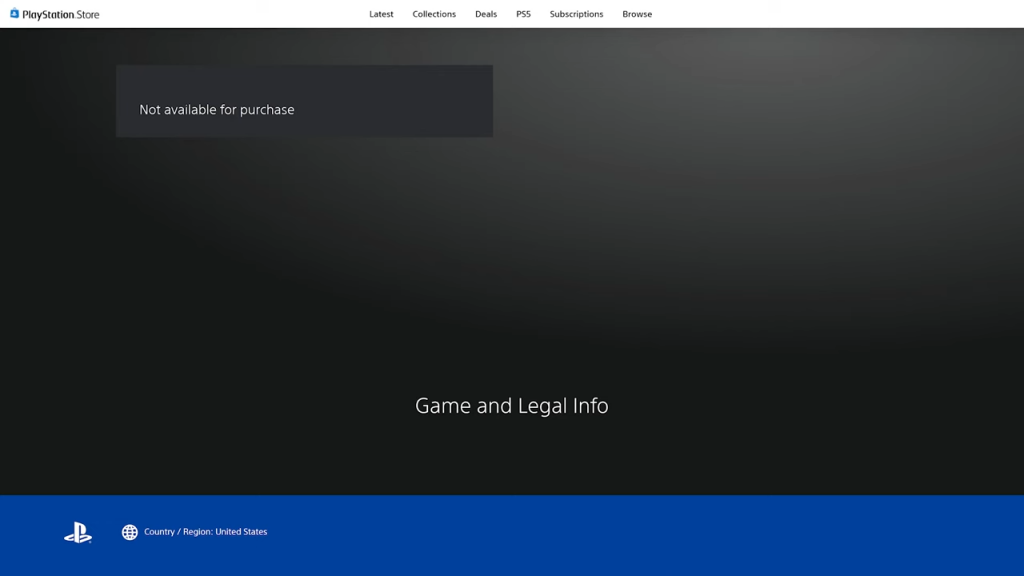Open the PS5 section

pyautogui.click(x=523, y=14)
